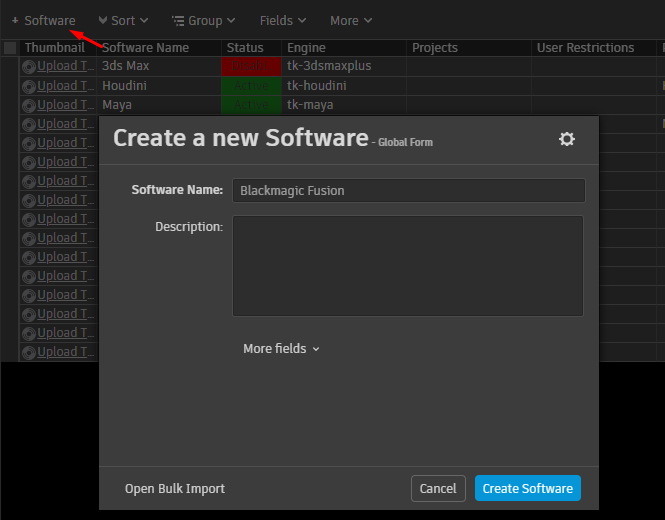Click Upload Thumbnail link for Houdini
The height and width of the screenshot is (520, 665).
(66, 86)
